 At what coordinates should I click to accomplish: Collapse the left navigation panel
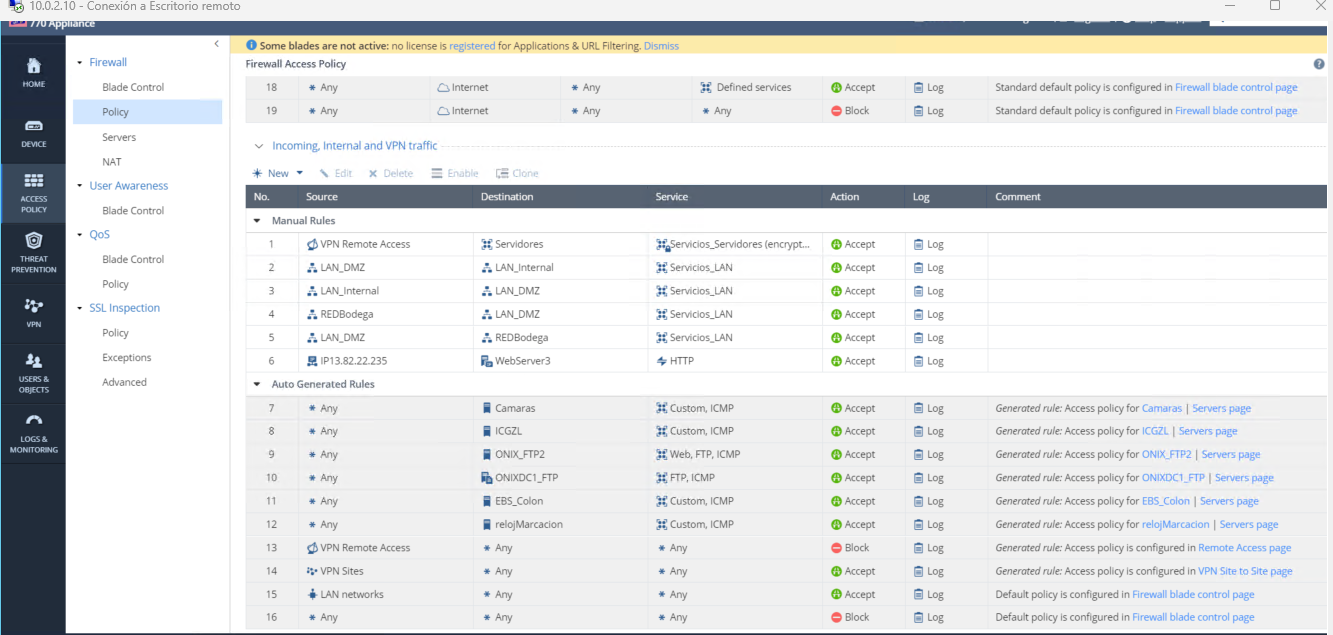coord(217,44)
